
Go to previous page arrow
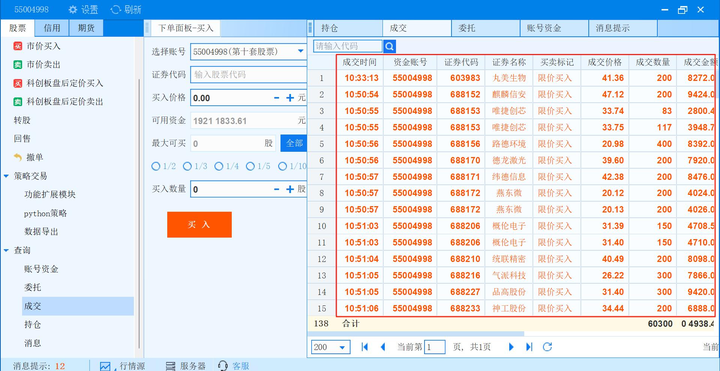pyautogui.click(x=382, y=347)
